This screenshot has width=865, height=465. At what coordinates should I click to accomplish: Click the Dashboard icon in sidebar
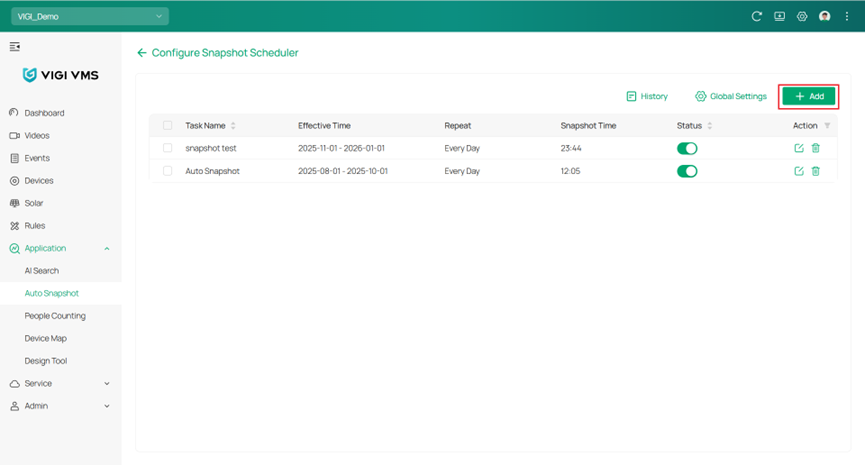click(x=14, y=113)
